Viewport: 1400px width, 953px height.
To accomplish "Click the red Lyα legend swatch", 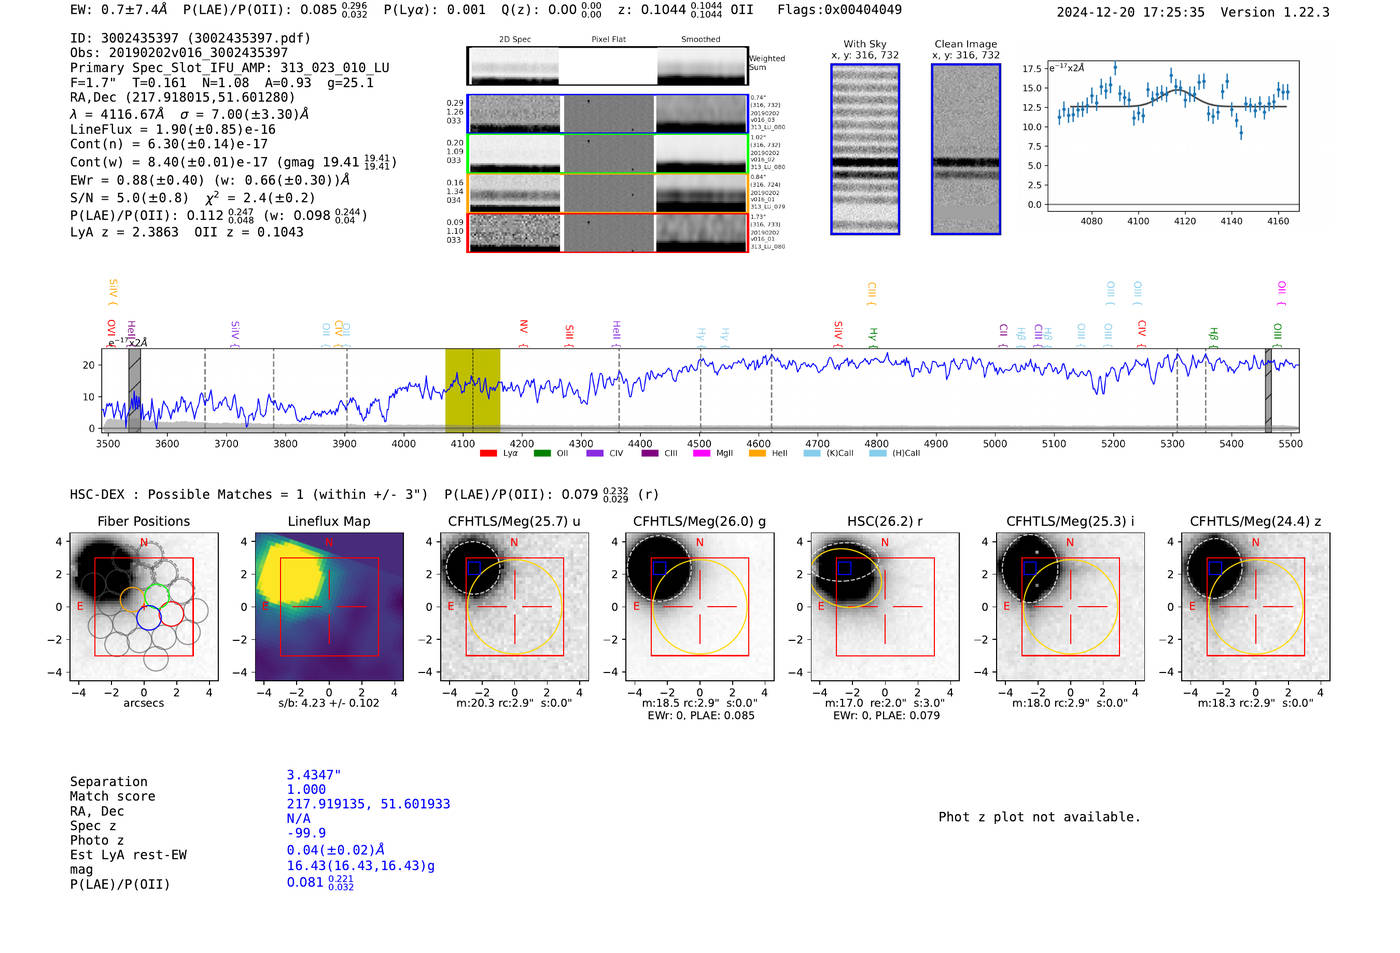I will (488, 453).
